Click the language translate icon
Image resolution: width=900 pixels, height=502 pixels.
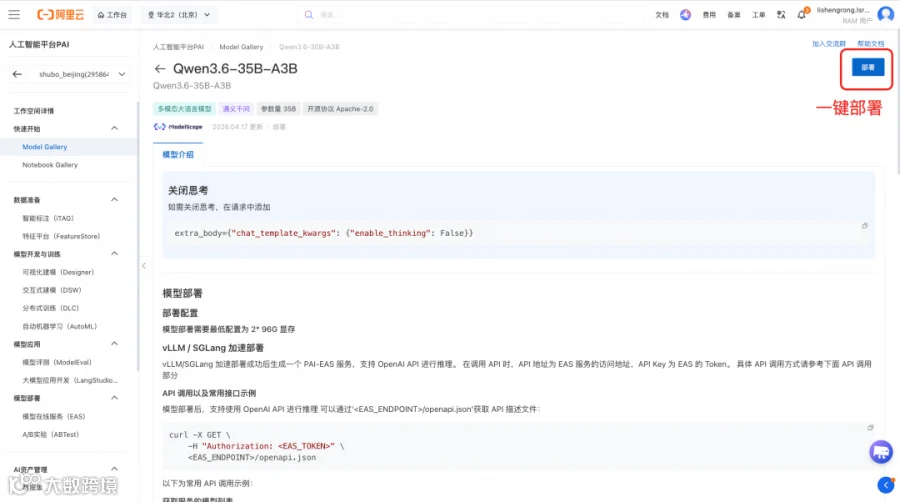781,15
